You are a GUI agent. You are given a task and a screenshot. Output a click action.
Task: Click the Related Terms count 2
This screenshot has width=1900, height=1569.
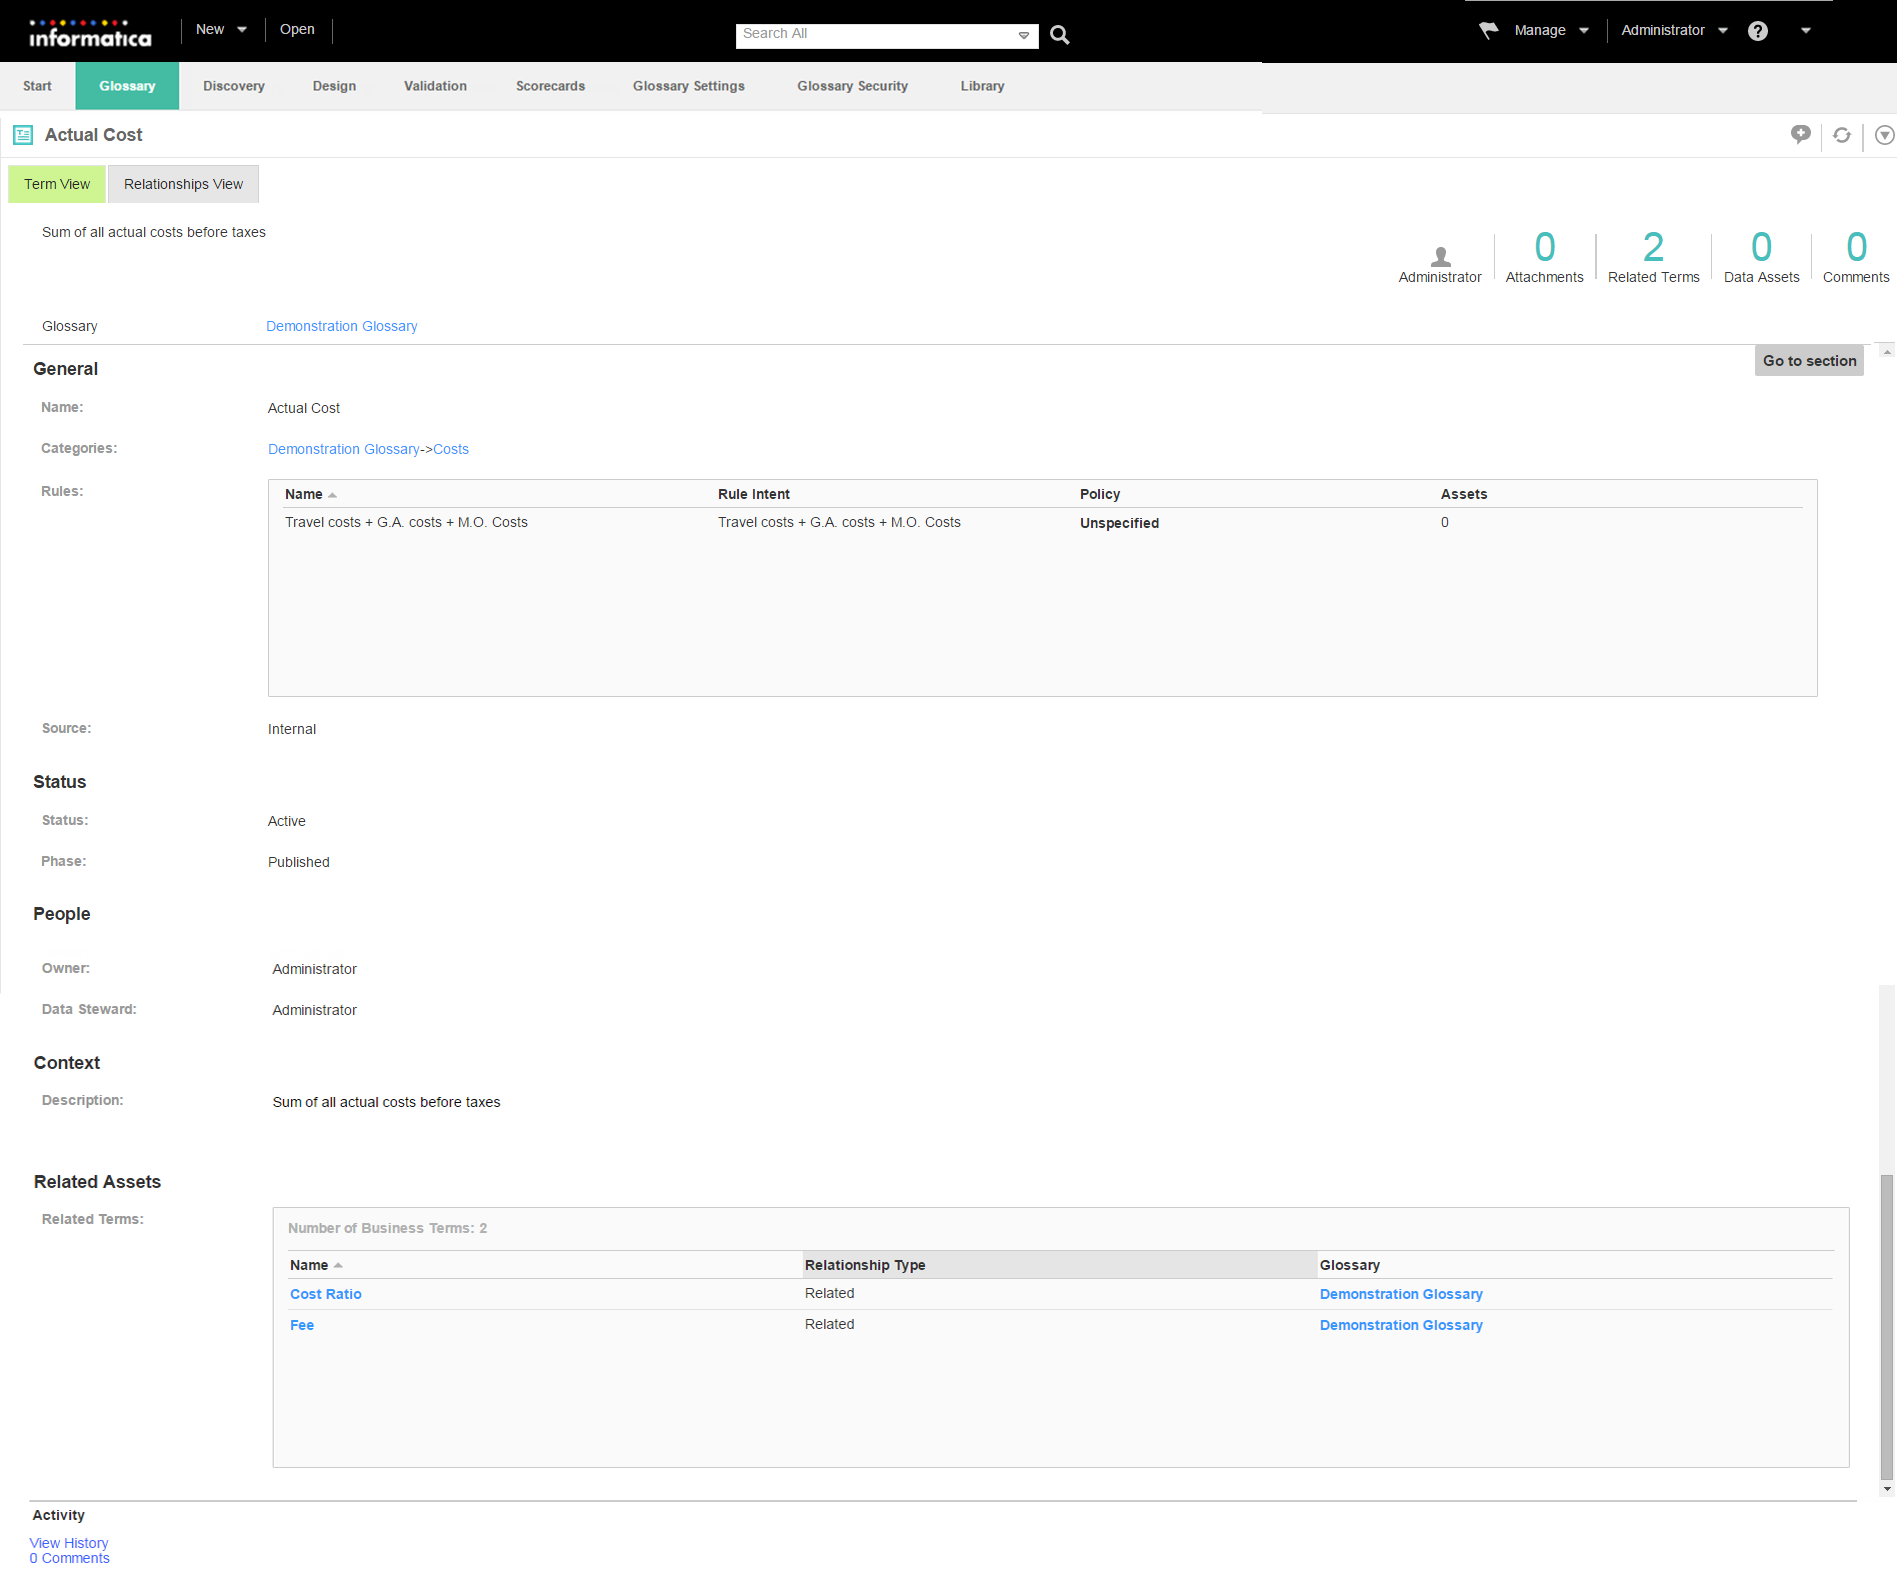click(1654, 247)
